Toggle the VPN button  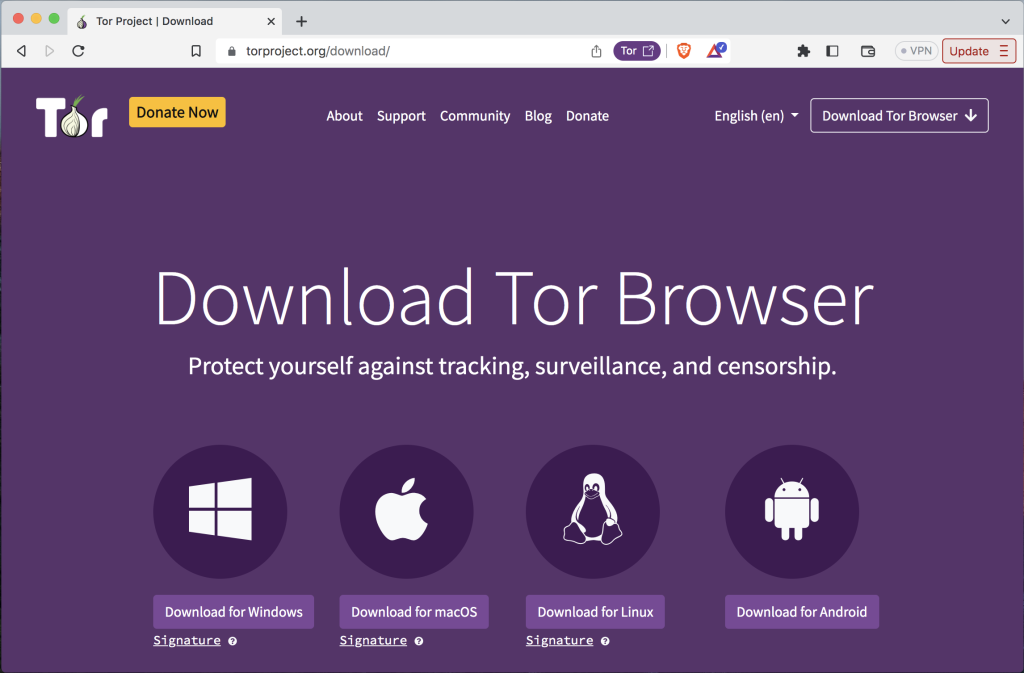(916, 51)
